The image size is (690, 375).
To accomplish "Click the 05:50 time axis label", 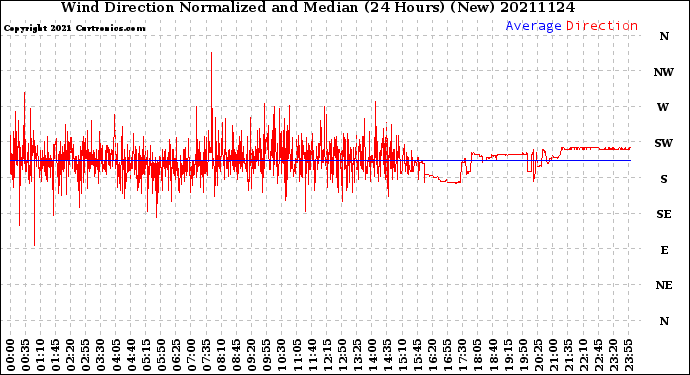I will 161,355.
